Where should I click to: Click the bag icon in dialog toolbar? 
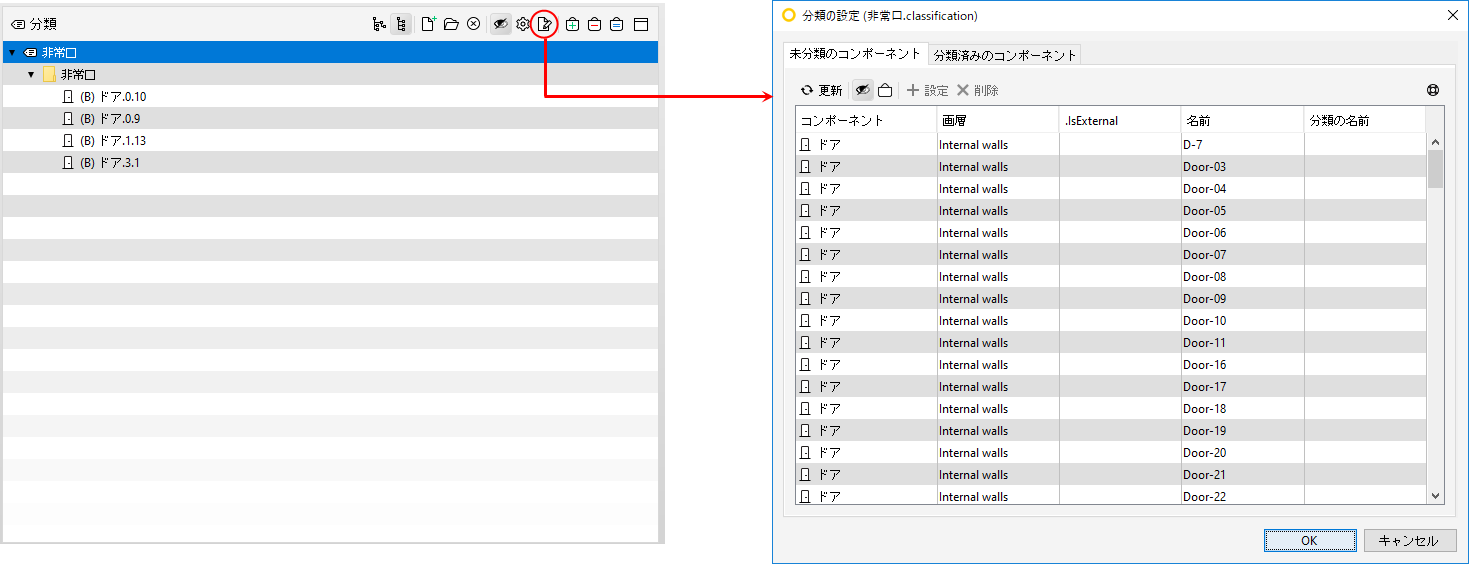[885, 90]
